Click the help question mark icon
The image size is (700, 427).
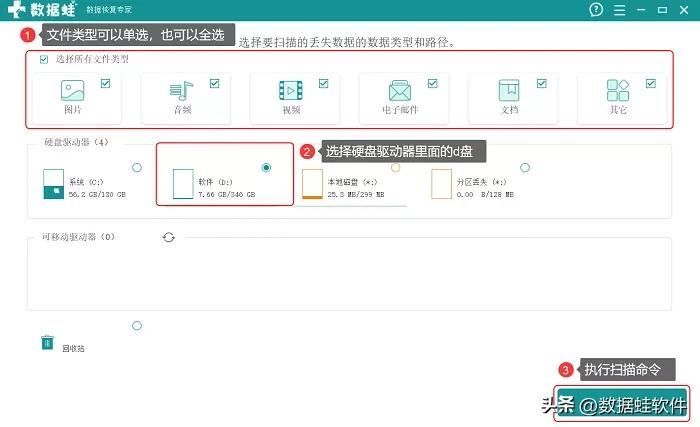point(596,9)
